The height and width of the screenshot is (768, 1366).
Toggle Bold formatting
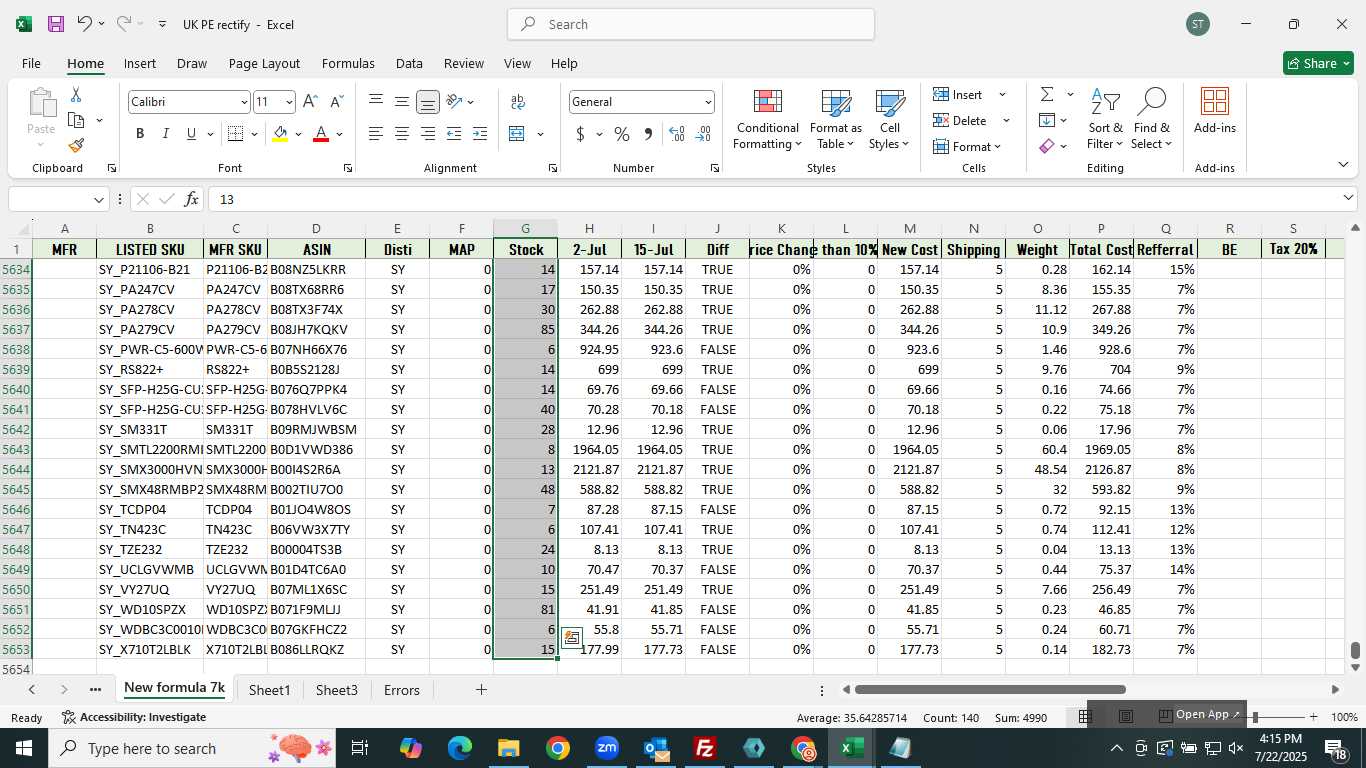click(140, 134)
